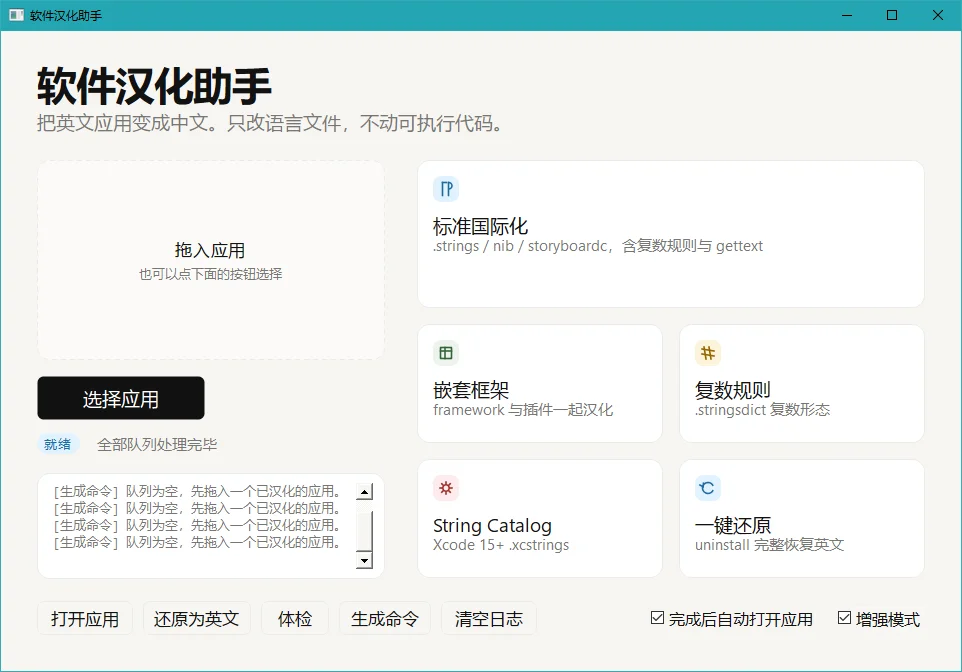
Task: Click the String Catalog red gear icon
Action: pos(446,489)
